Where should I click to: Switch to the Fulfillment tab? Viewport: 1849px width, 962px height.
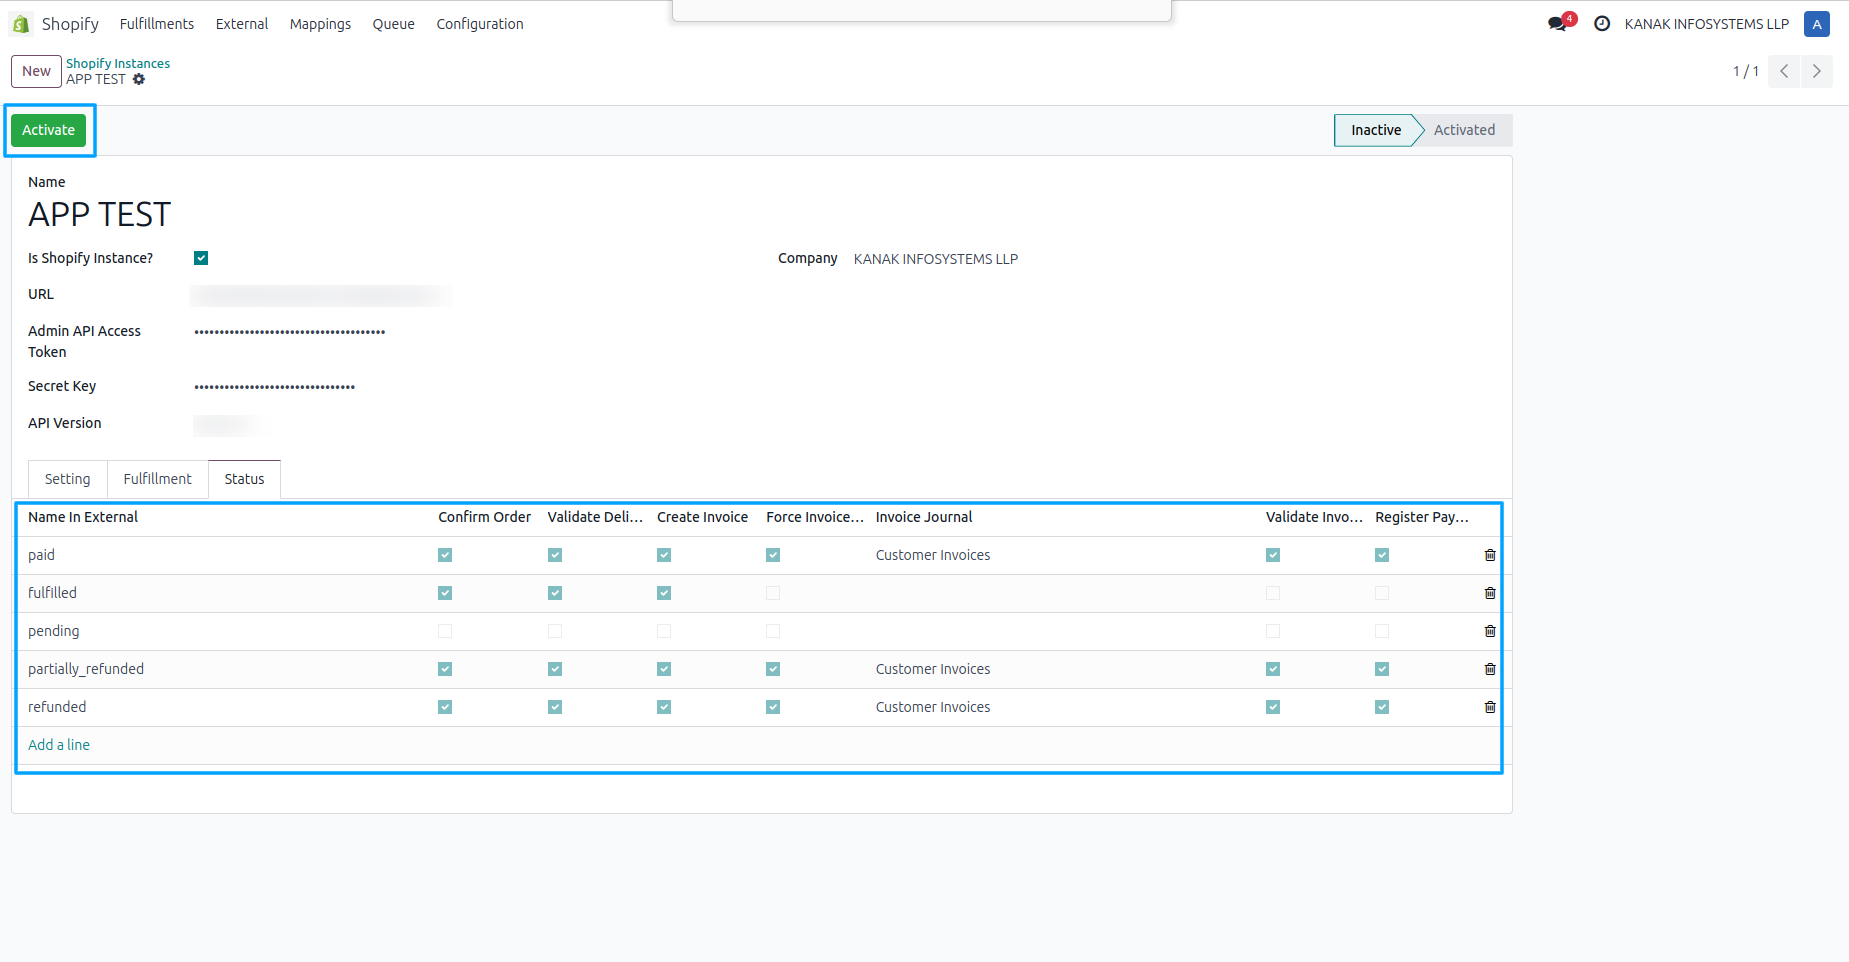click(158, 479)
